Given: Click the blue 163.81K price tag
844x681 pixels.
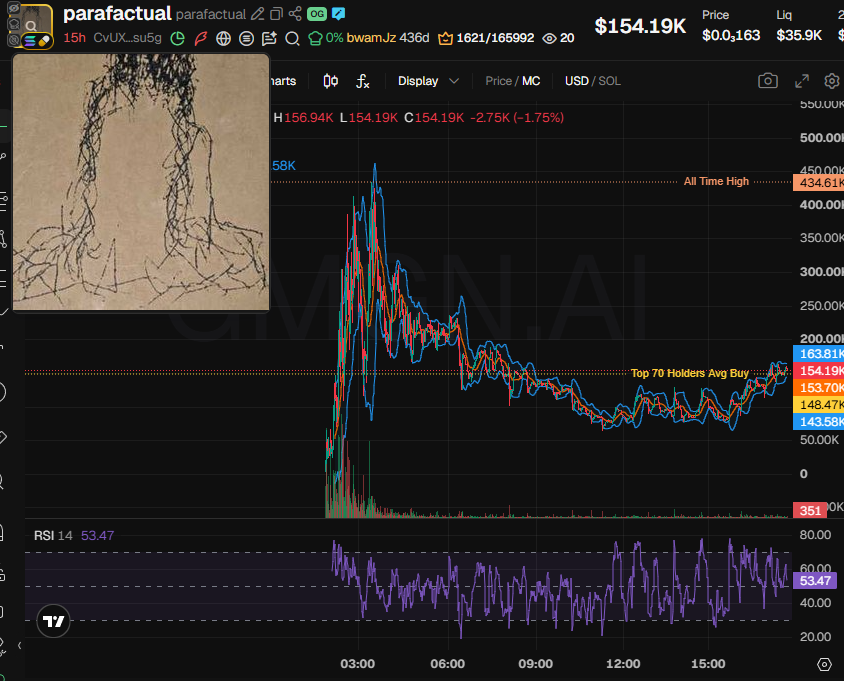Looking at the screenshot, I should click(x=819, y=354).
